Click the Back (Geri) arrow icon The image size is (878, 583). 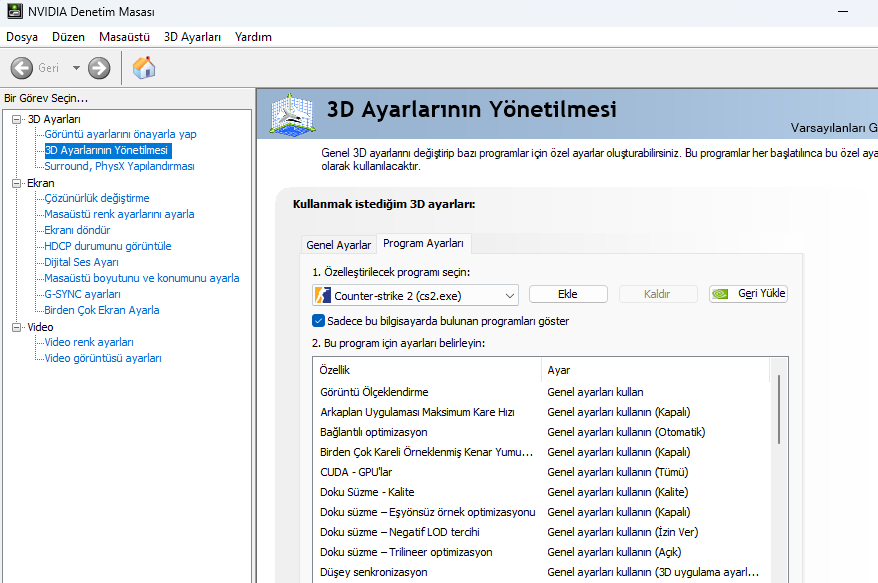(22, 68)
